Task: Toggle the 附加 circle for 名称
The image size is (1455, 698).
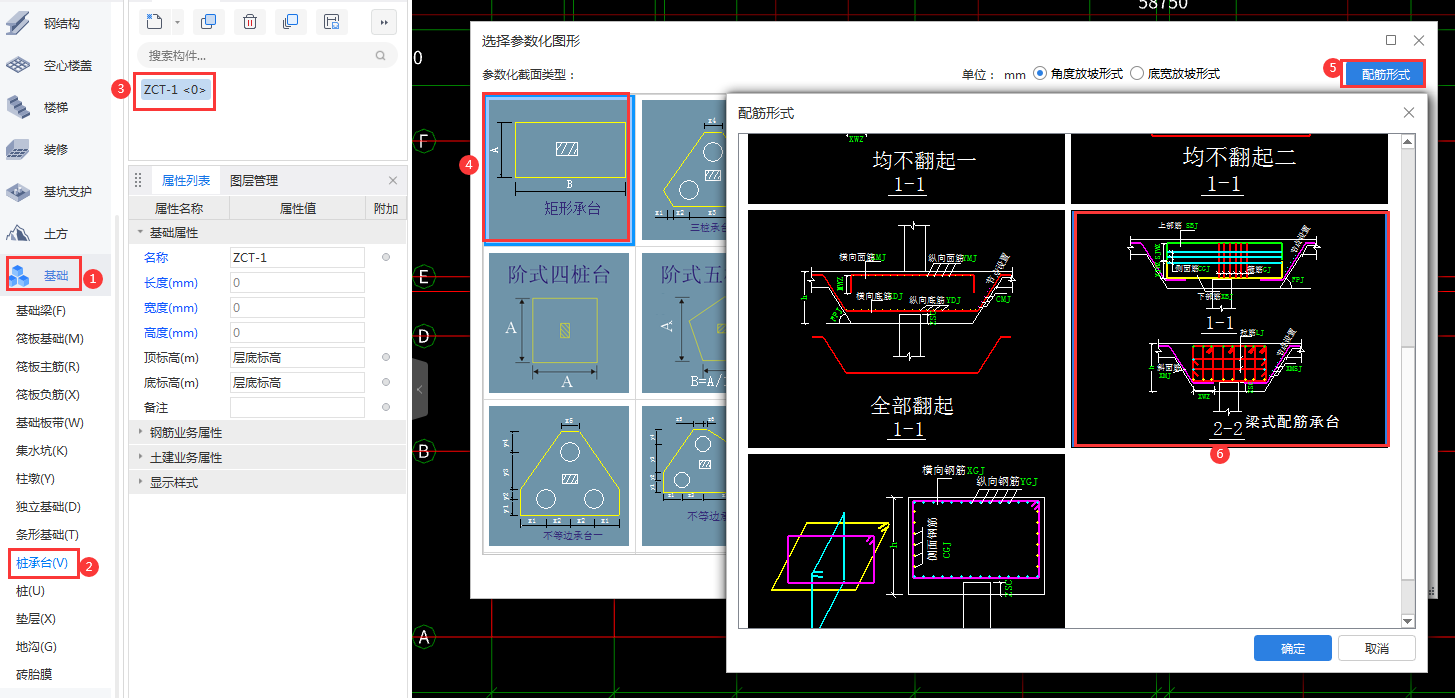Action: (x=386, y=258)
